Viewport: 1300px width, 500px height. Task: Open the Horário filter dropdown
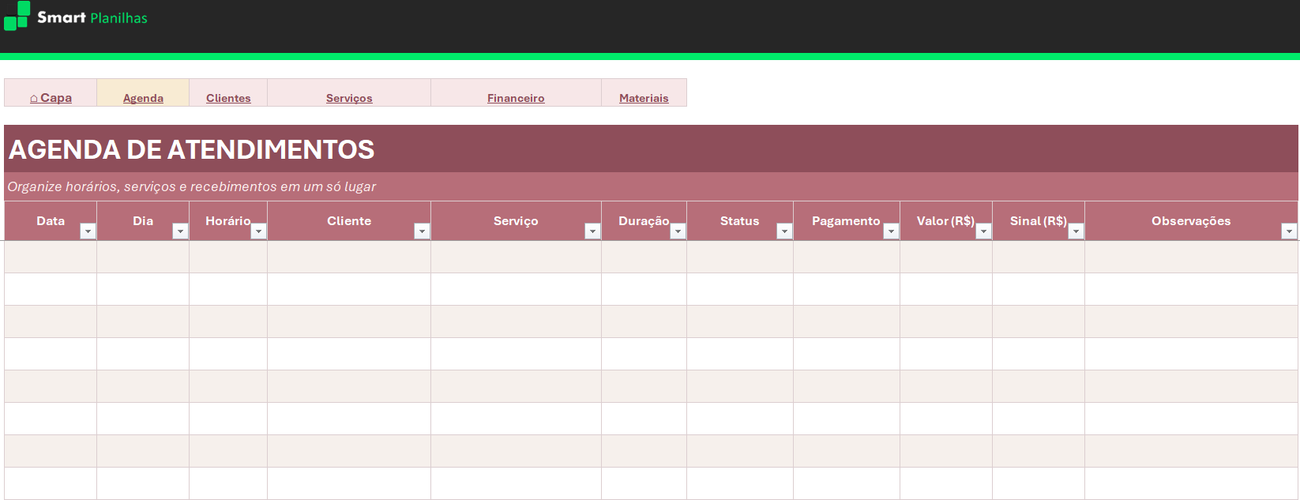pyautogui.click(x=258, y=231)
